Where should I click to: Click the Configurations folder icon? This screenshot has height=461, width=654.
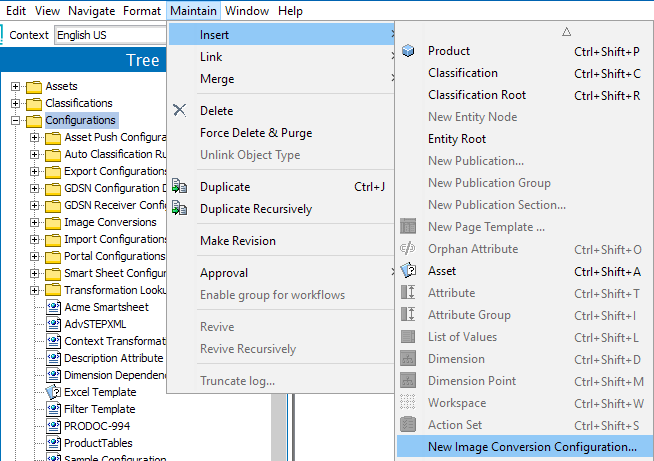[34, 121]
